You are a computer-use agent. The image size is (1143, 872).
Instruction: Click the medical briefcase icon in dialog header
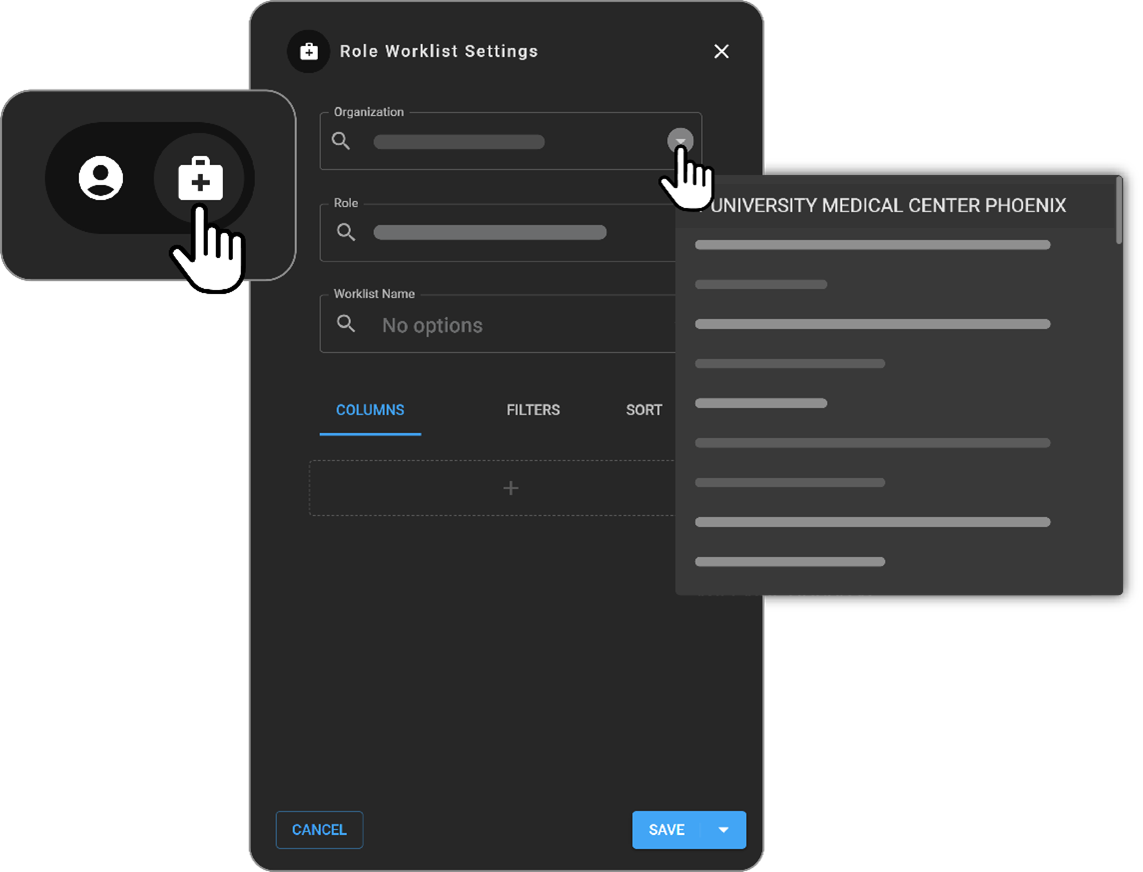(x=308, y=51)
